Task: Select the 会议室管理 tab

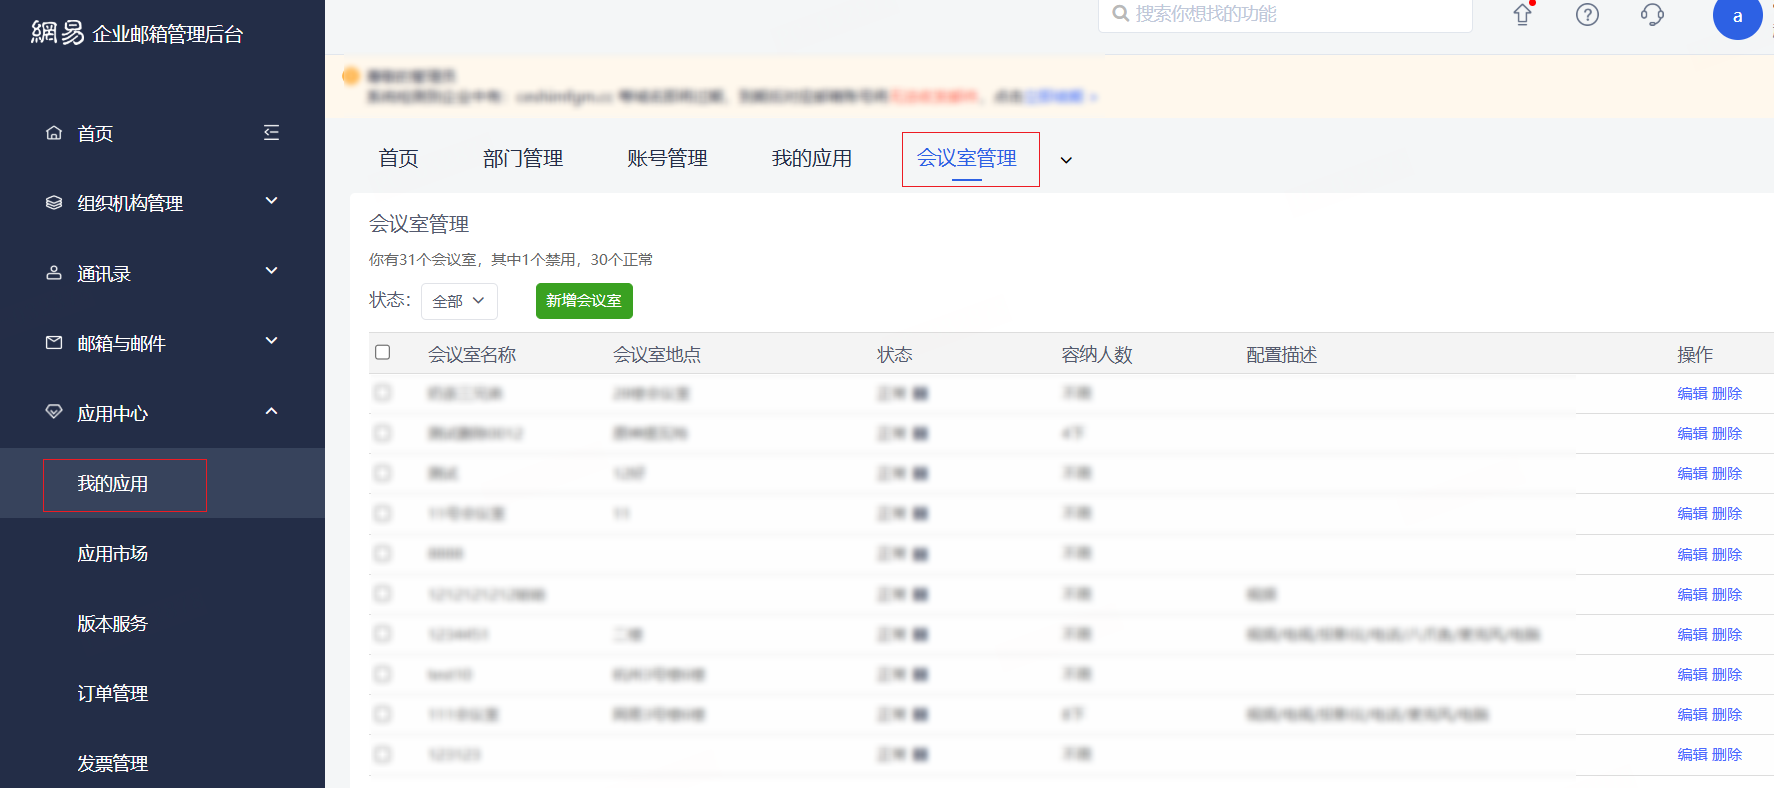Action: (967, 158)
